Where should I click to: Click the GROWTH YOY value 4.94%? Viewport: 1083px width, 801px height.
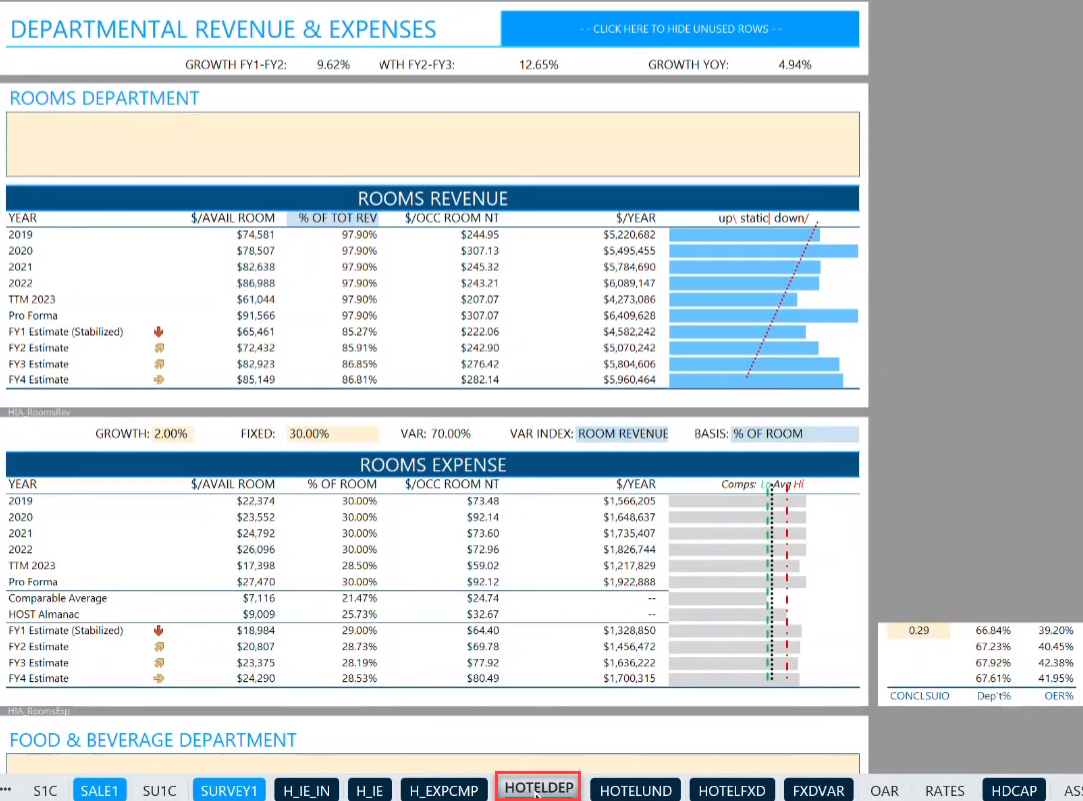[794, 65]
